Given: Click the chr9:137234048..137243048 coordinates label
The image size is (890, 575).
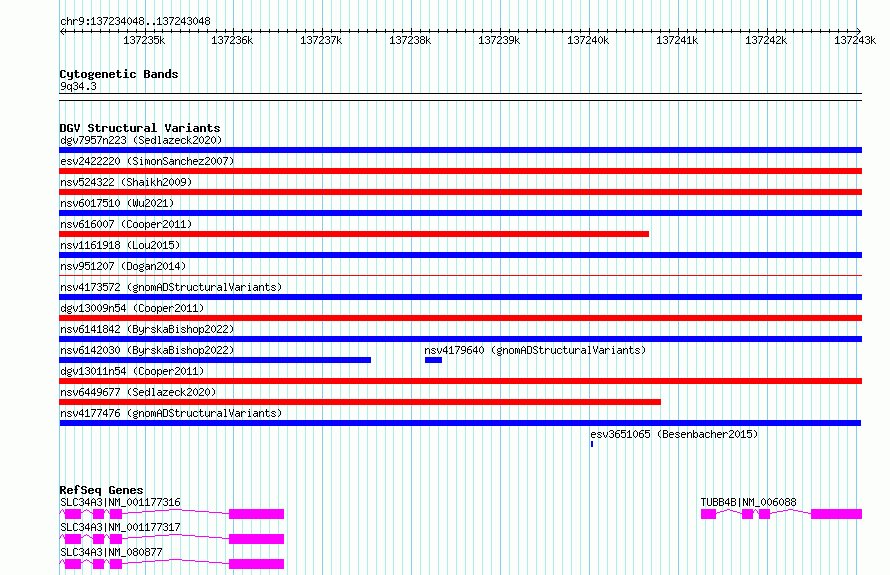Looking at the screenshot, I should click(x=135, y=21).
